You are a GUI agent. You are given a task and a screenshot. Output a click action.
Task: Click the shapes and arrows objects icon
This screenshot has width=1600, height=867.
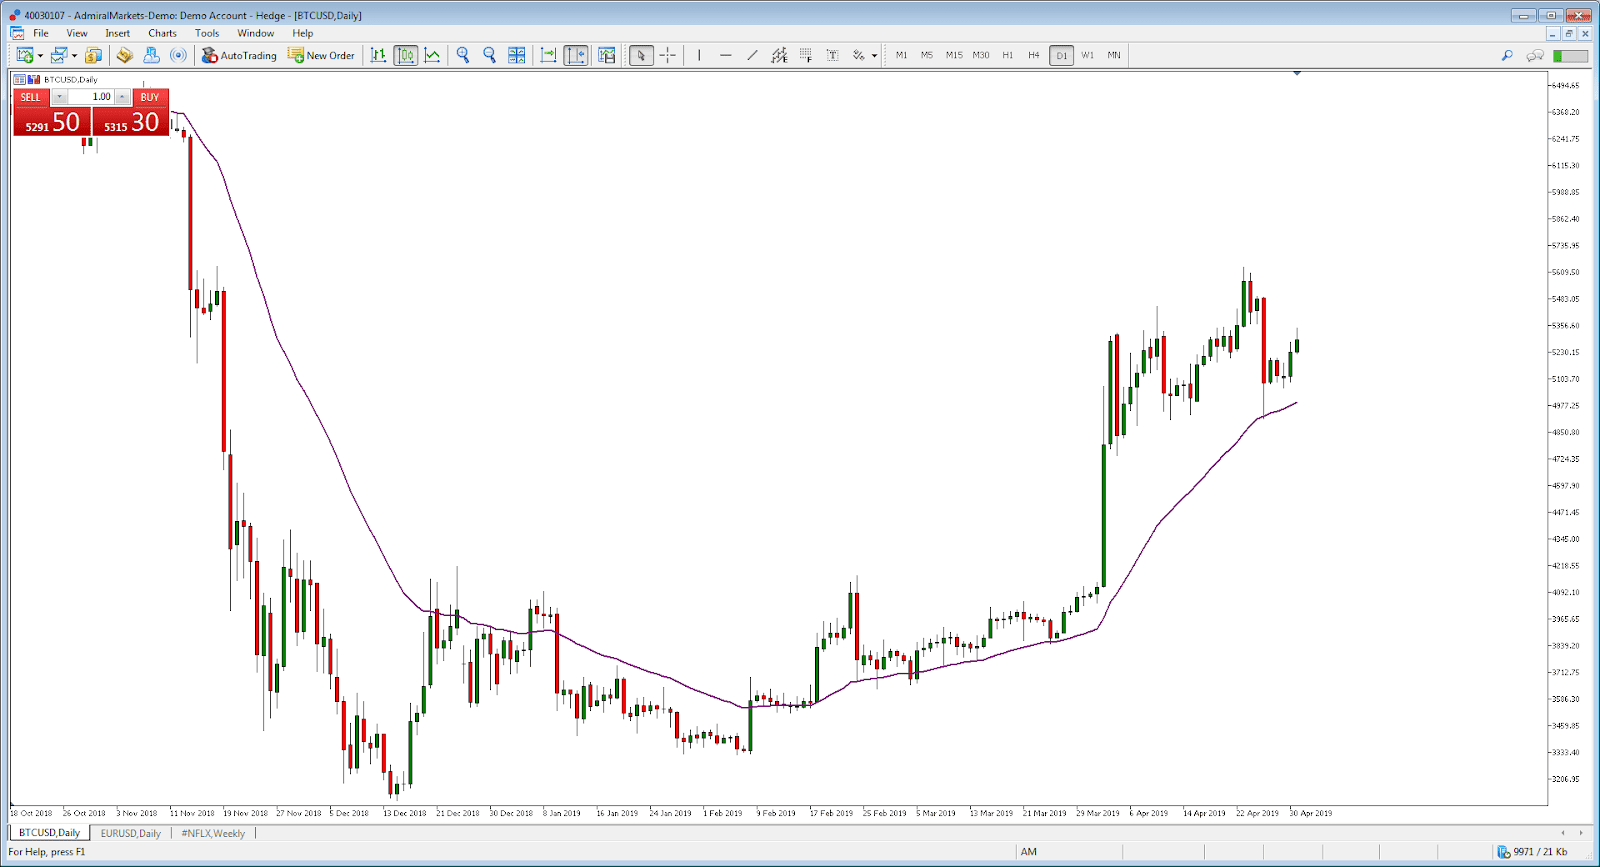pyautogui.click(x=859, y=55)
